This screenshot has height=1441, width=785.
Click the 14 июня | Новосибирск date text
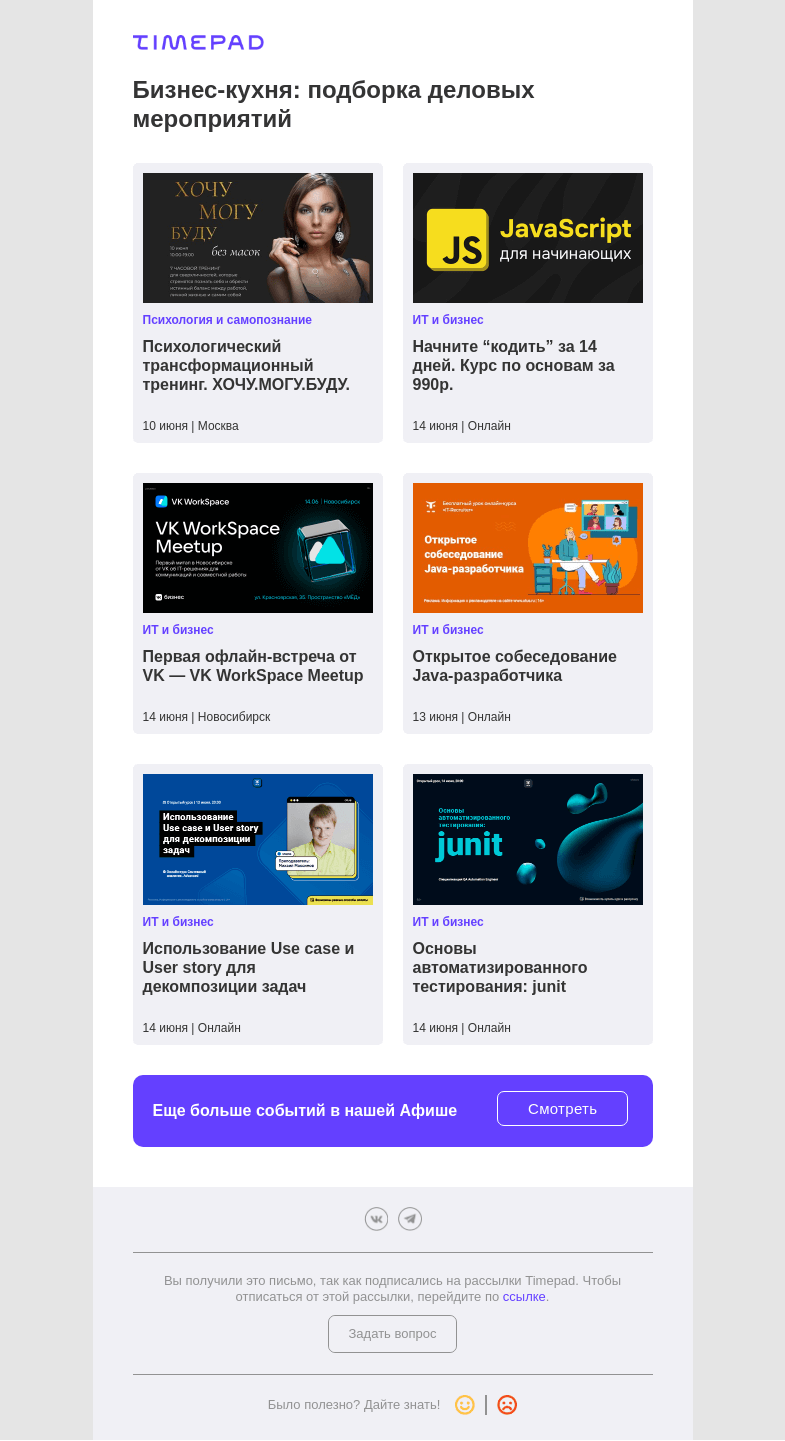pos(207,717)
